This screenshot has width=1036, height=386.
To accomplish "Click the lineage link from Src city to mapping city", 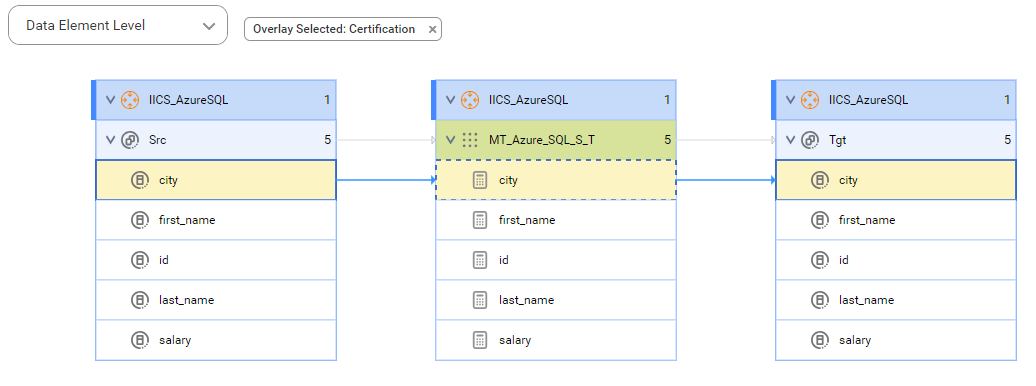I will (386, 180).
